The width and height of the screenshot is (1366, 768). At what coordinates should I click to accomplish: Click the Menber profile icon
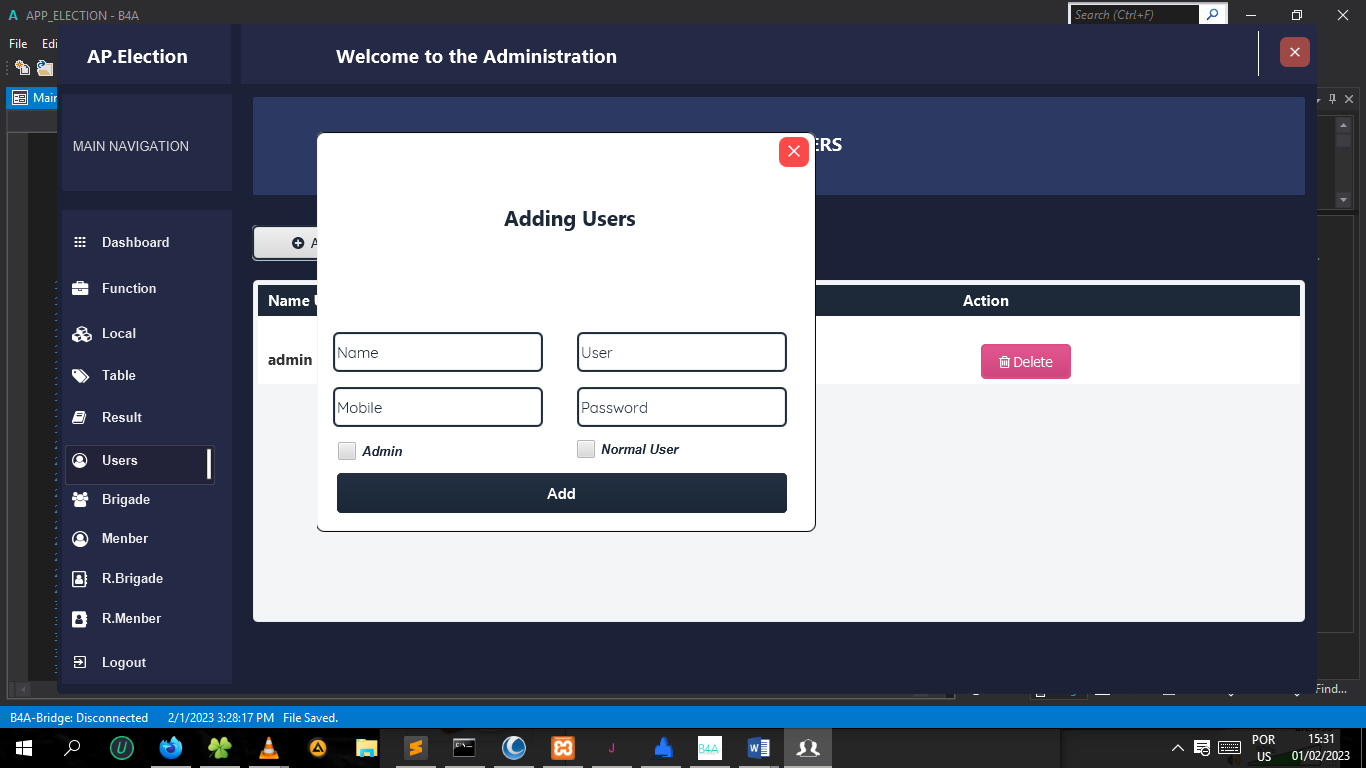[81, 538]
